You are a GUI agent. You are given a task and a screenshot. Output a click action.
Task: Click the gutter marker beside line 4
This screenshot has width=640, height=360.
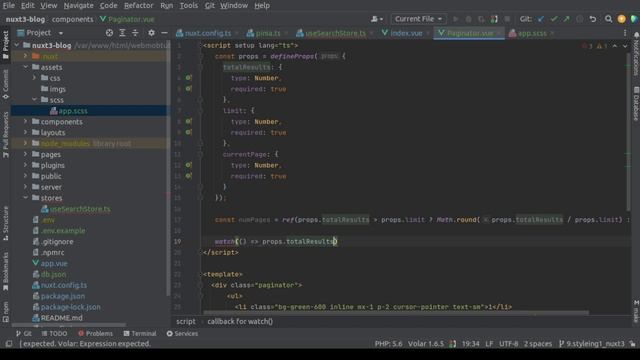(189, 78)
